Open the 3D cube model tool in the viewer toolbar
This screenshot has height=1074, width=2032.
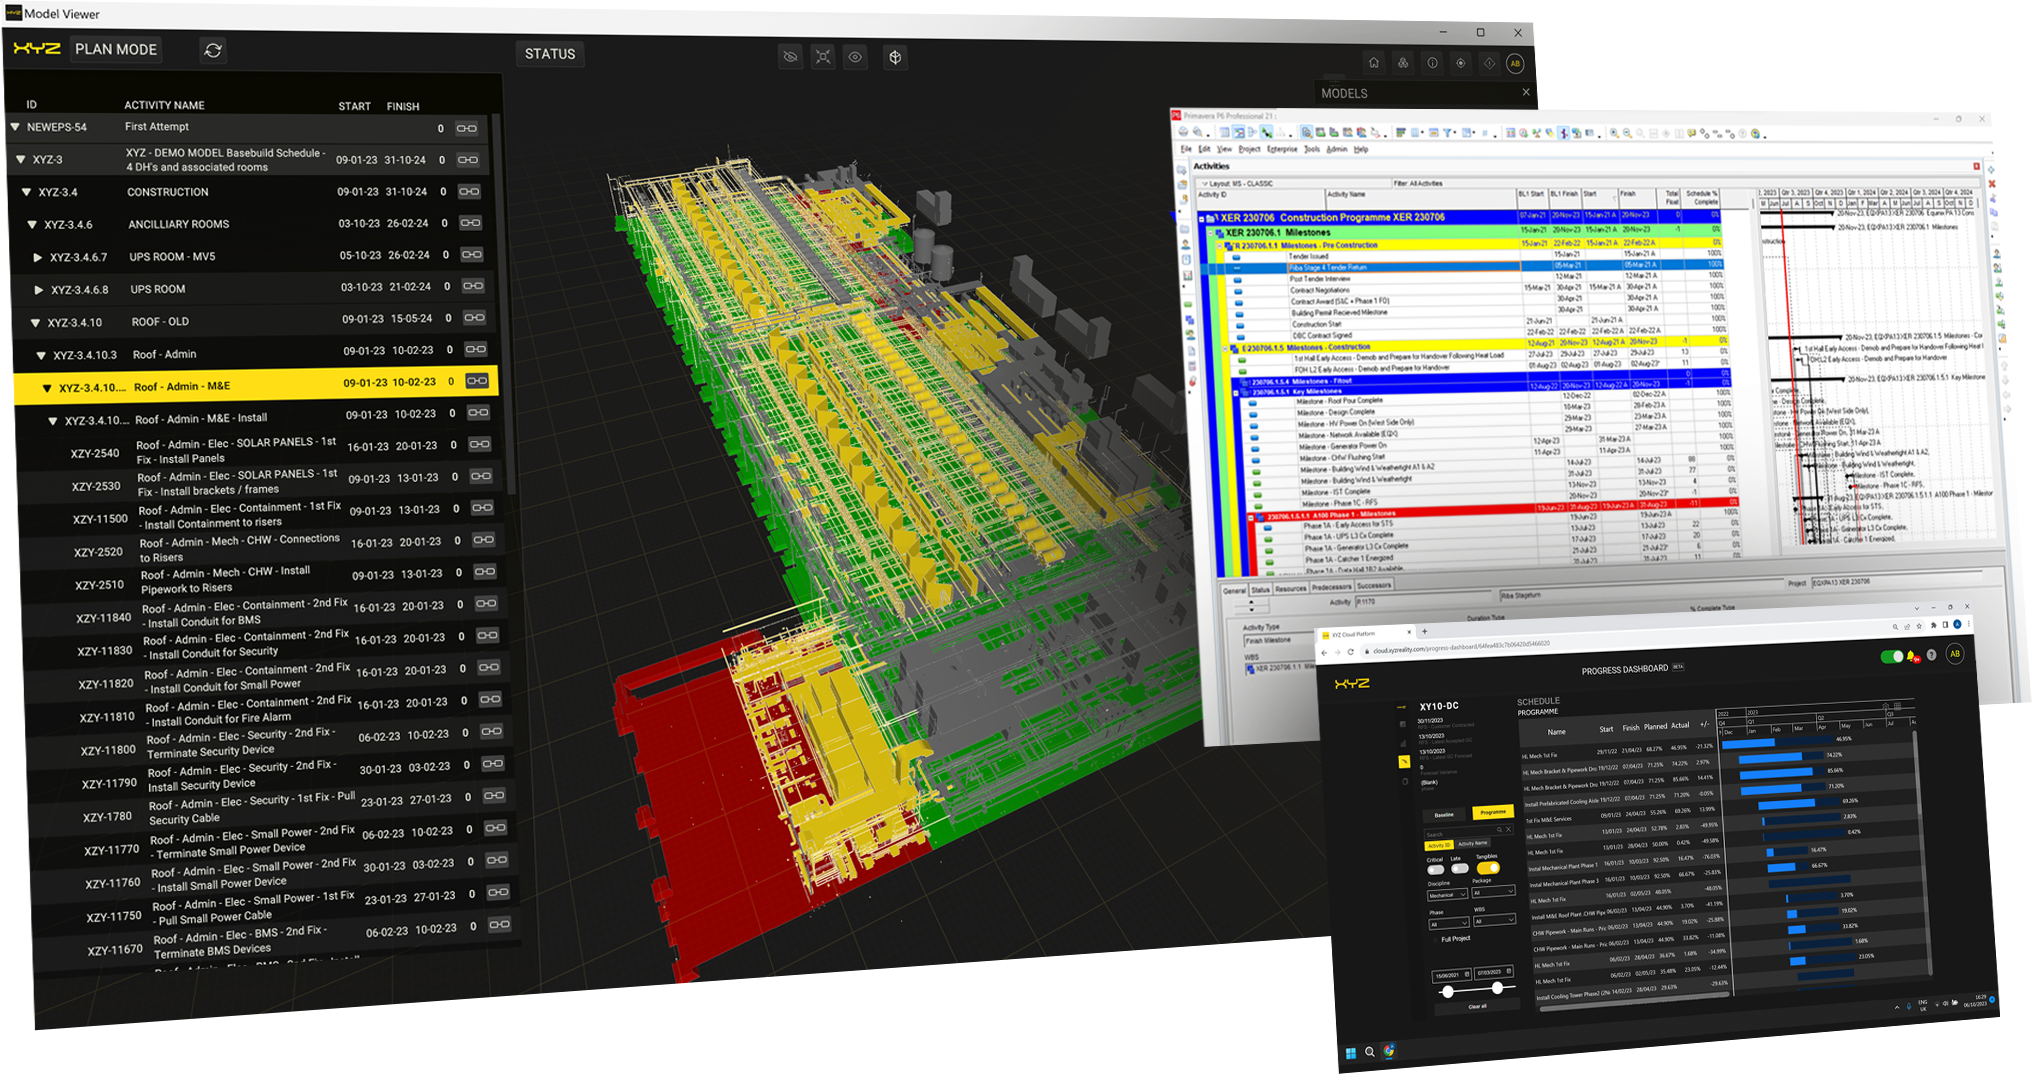(x=895, y=57)
